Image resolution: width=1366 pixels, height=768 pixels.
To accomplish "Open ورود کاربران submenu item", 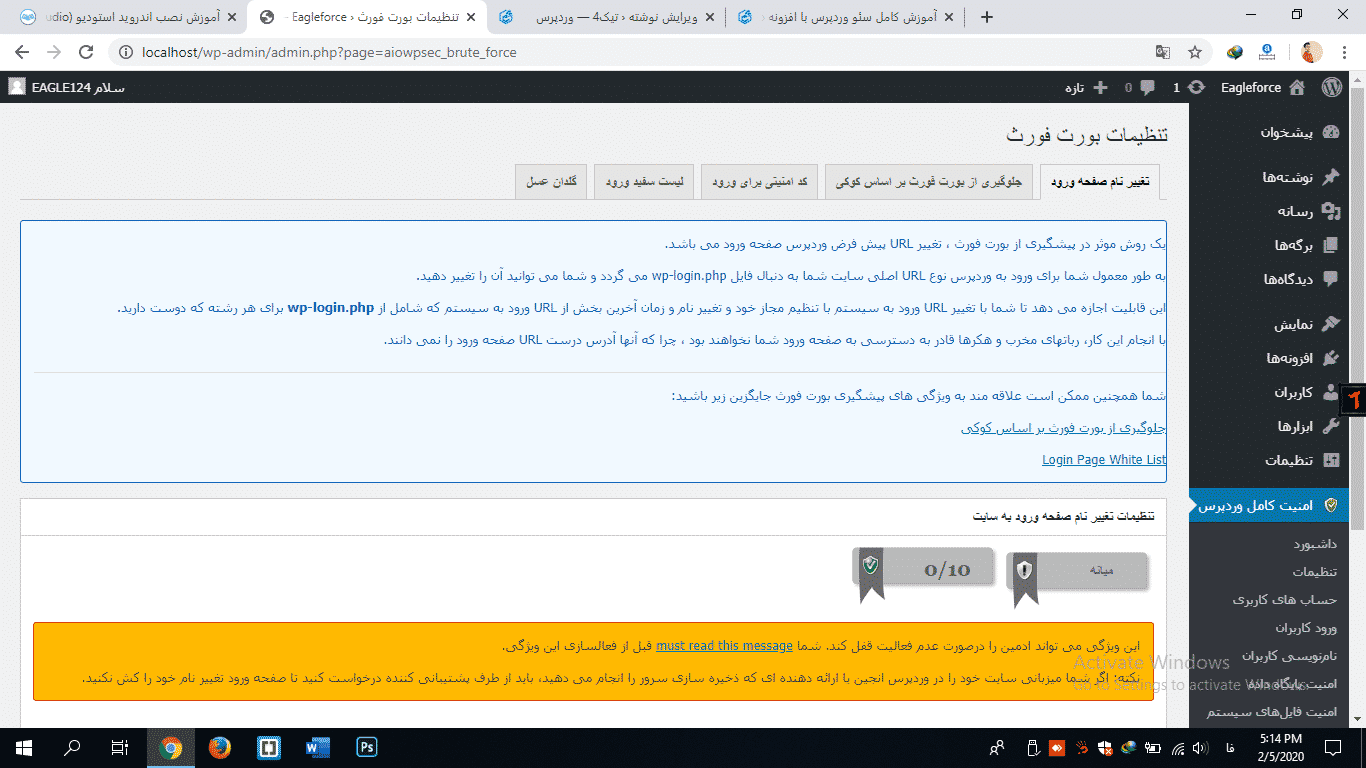I will pyautogui.click(x=1306, y=628).
